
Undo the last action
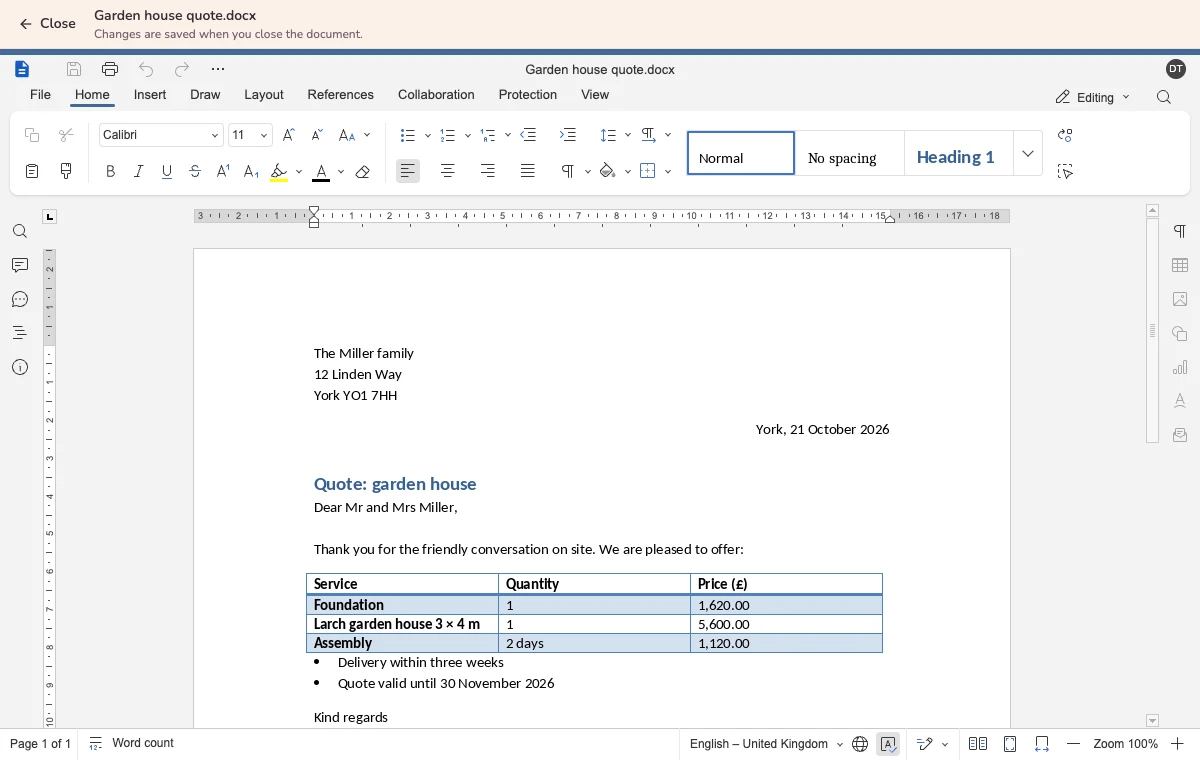(x=146, y=69)
